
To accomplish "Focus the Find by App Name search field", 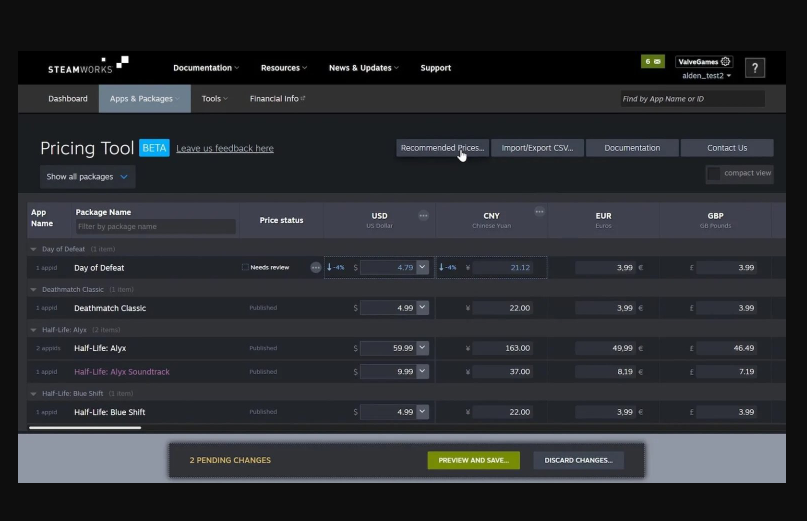I will point(692,99).
